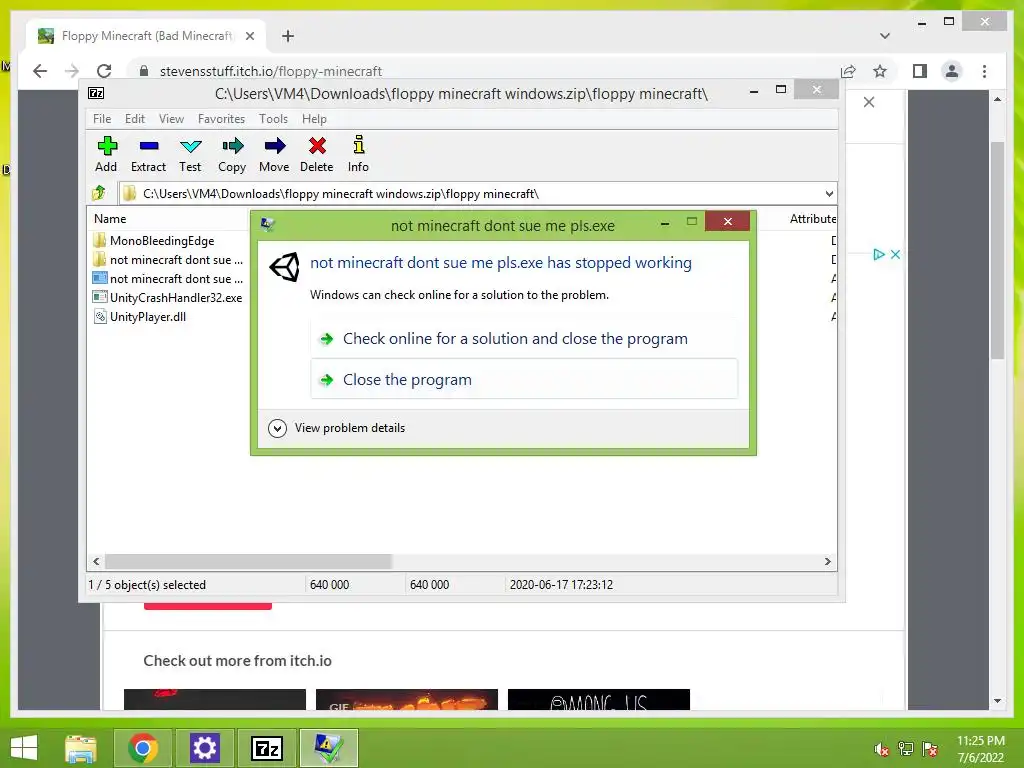Expand the 7-Zip address path dropdown

[829, 194]
